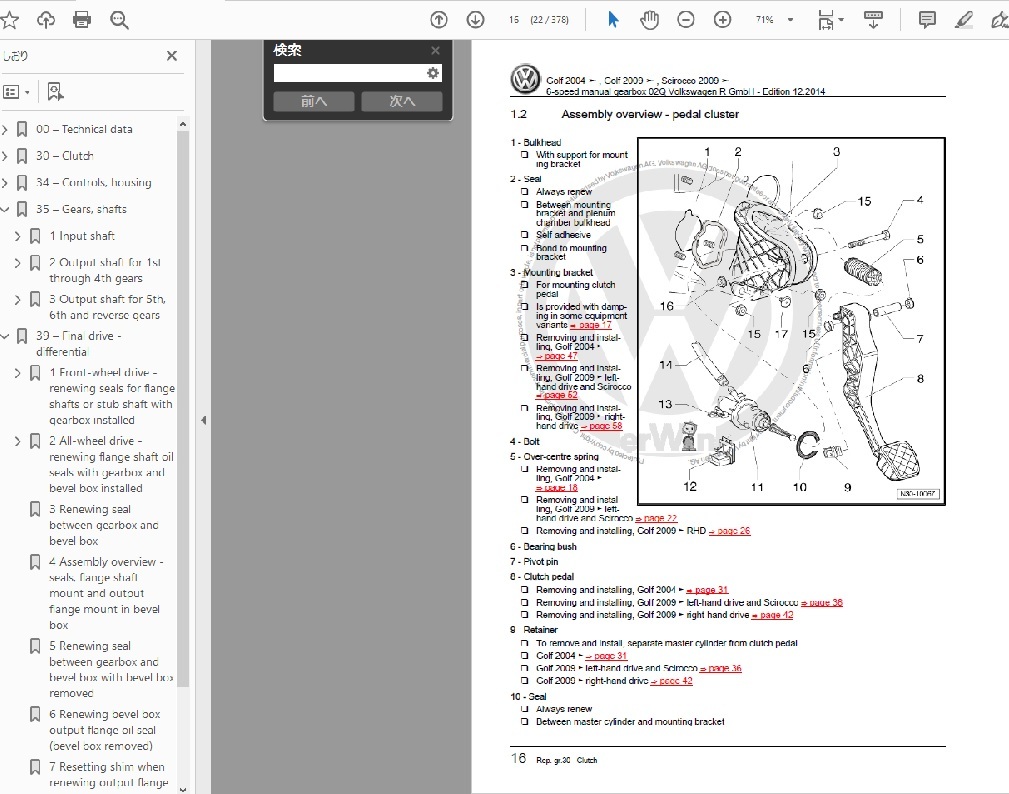Zoom in with plus icon
This screenshot has width=1009, height=794.
coord(723,20)
